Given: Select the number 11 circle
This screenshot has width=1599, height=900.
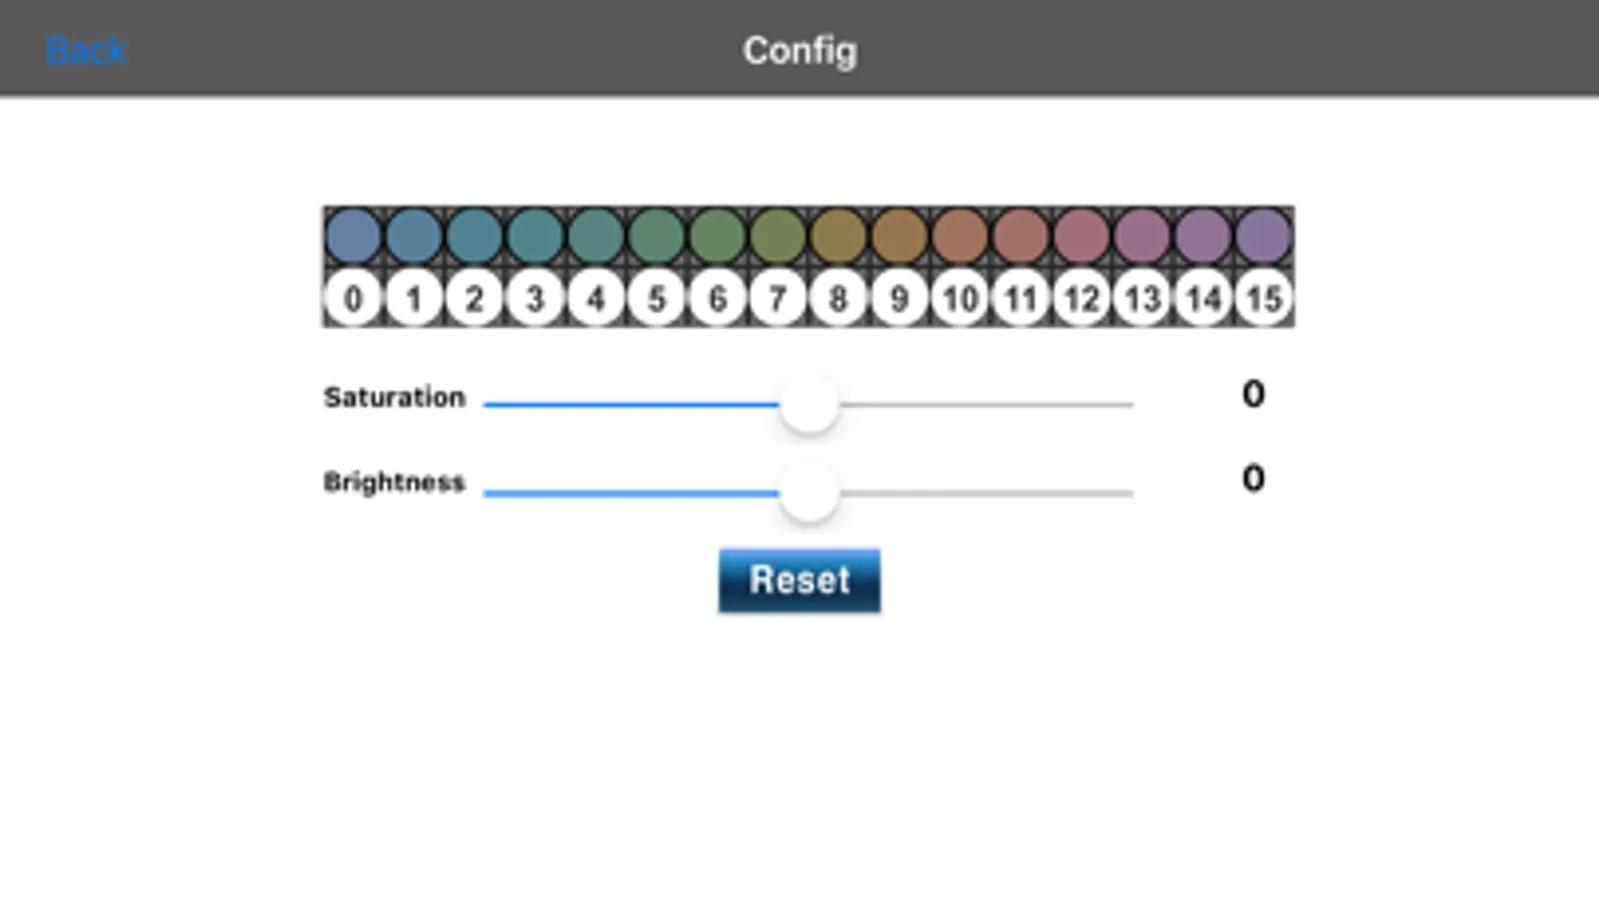Looking at the screenshot, I should pyautogui.click(x=1021, y=298).
